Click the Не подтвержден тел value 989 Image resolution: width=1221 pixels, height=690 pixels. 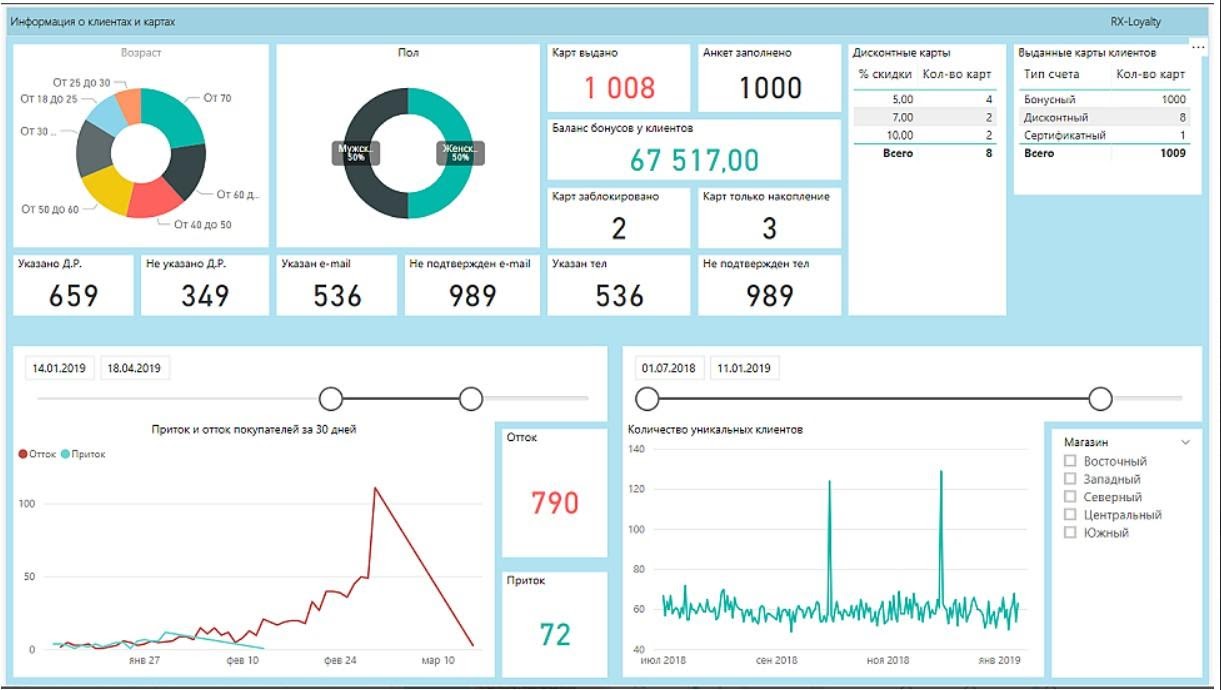pyautogui.click(x=770, y=296)
